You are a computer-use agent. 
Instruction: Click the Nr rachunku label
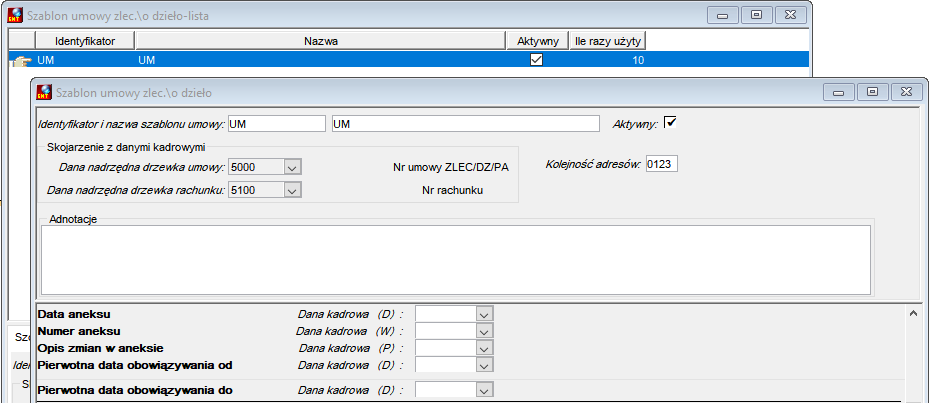pos(454,191)
